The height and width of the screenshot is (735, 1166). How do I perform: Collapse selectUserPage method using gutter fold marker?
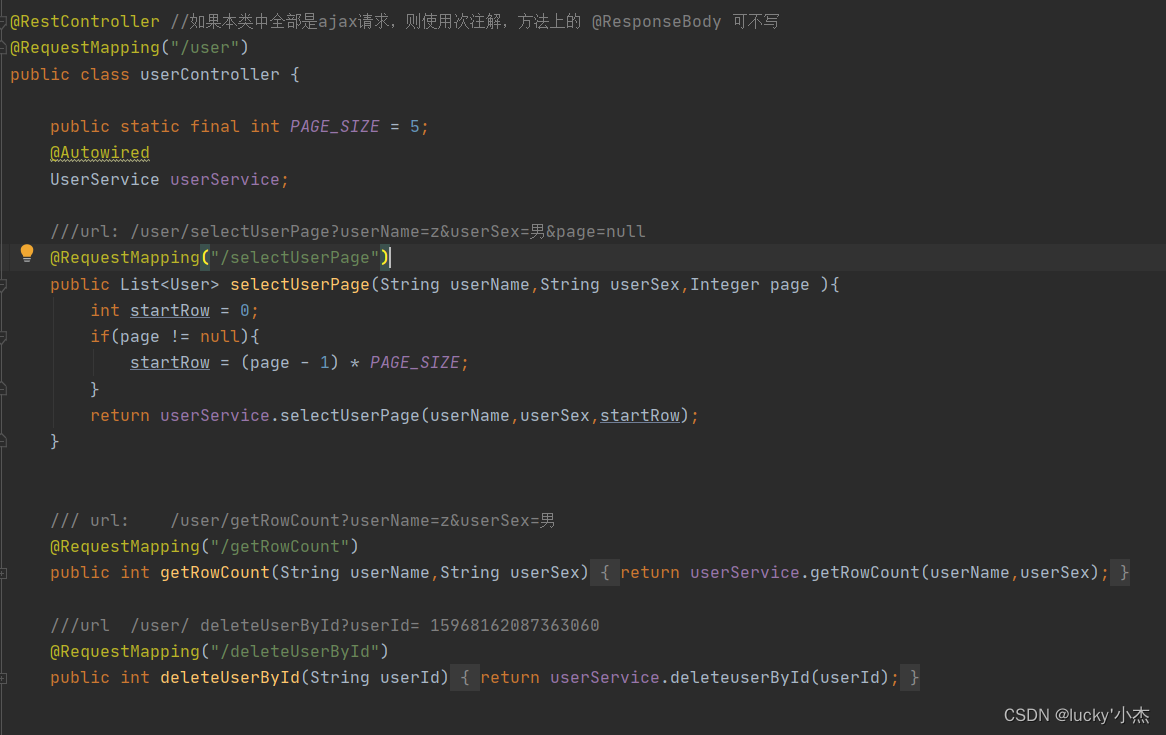pos(3,285)
